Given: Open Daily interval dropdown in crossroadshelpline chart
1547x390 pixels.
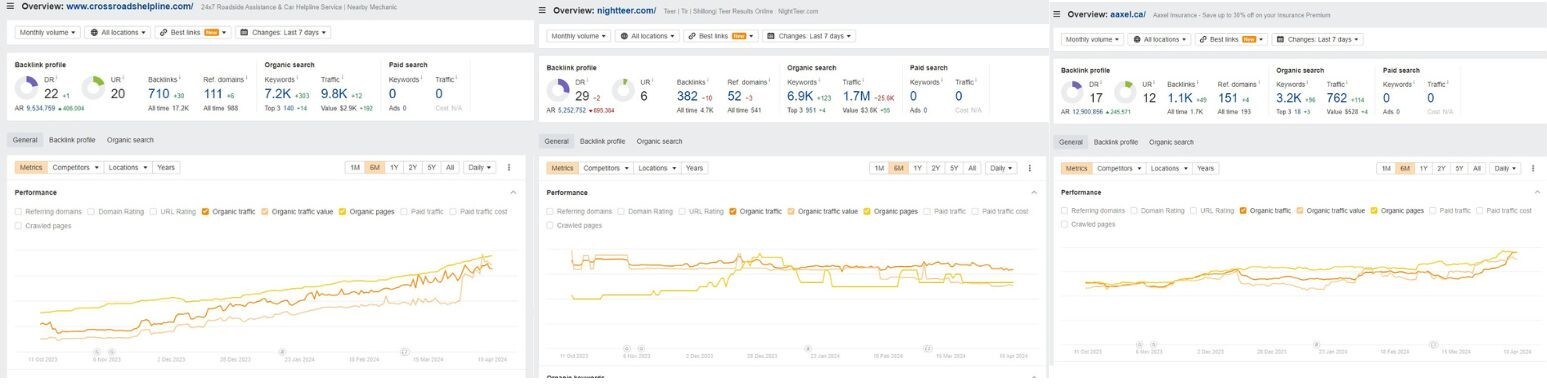Looking at the screenshot, I should 479,168.
